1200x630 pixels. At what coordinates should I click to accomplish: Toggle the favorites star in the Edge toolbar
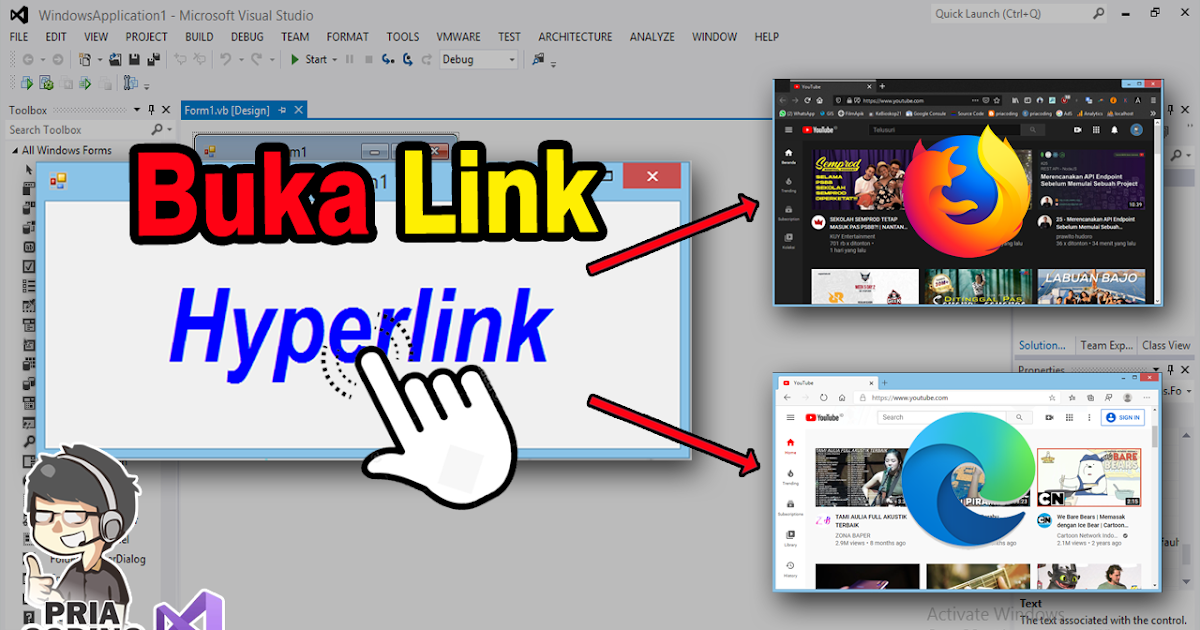[x=1052, y=397]
